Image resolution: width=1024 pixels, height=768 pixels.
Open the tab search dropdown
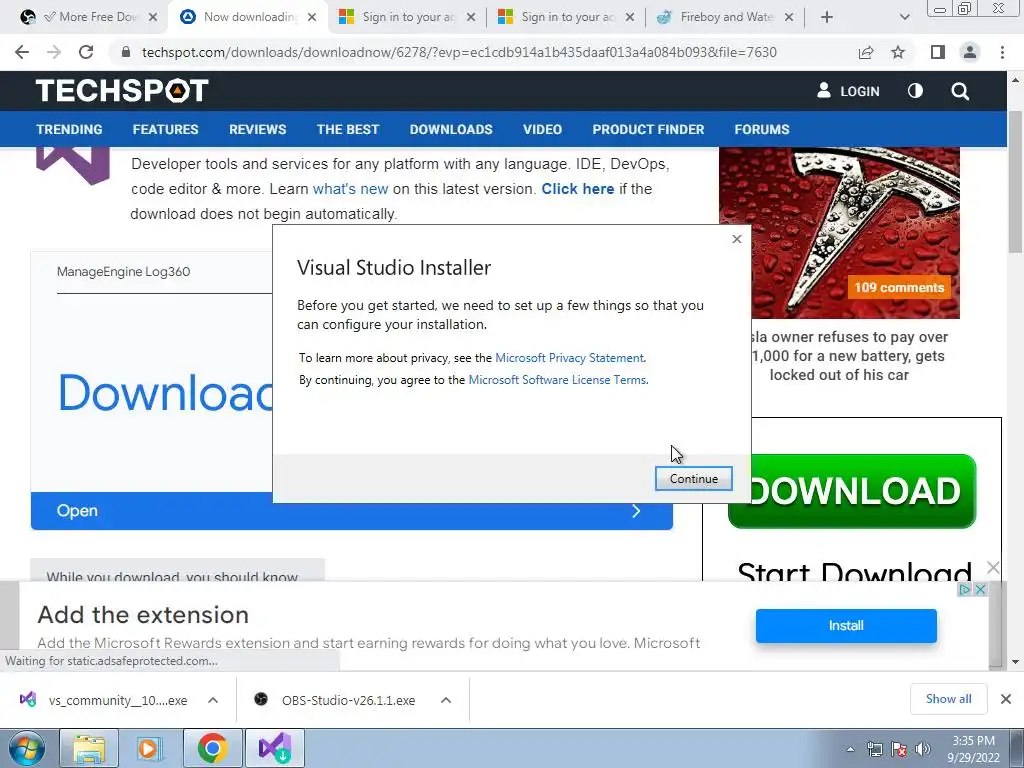pos(904,17)
